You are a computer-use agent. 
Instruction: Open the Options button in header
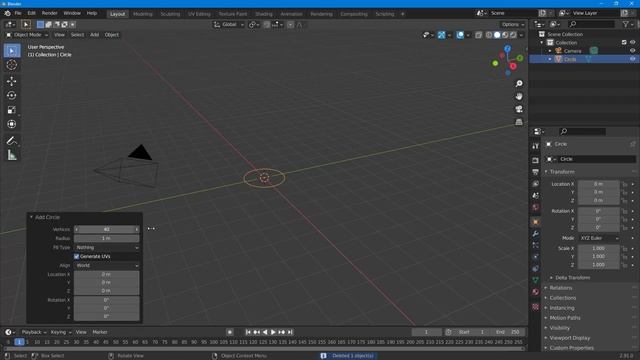click(513, 24)
